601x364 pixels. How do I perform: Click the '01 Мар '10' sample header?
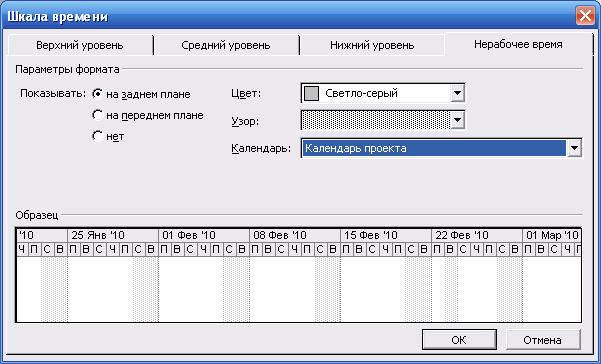552,235
